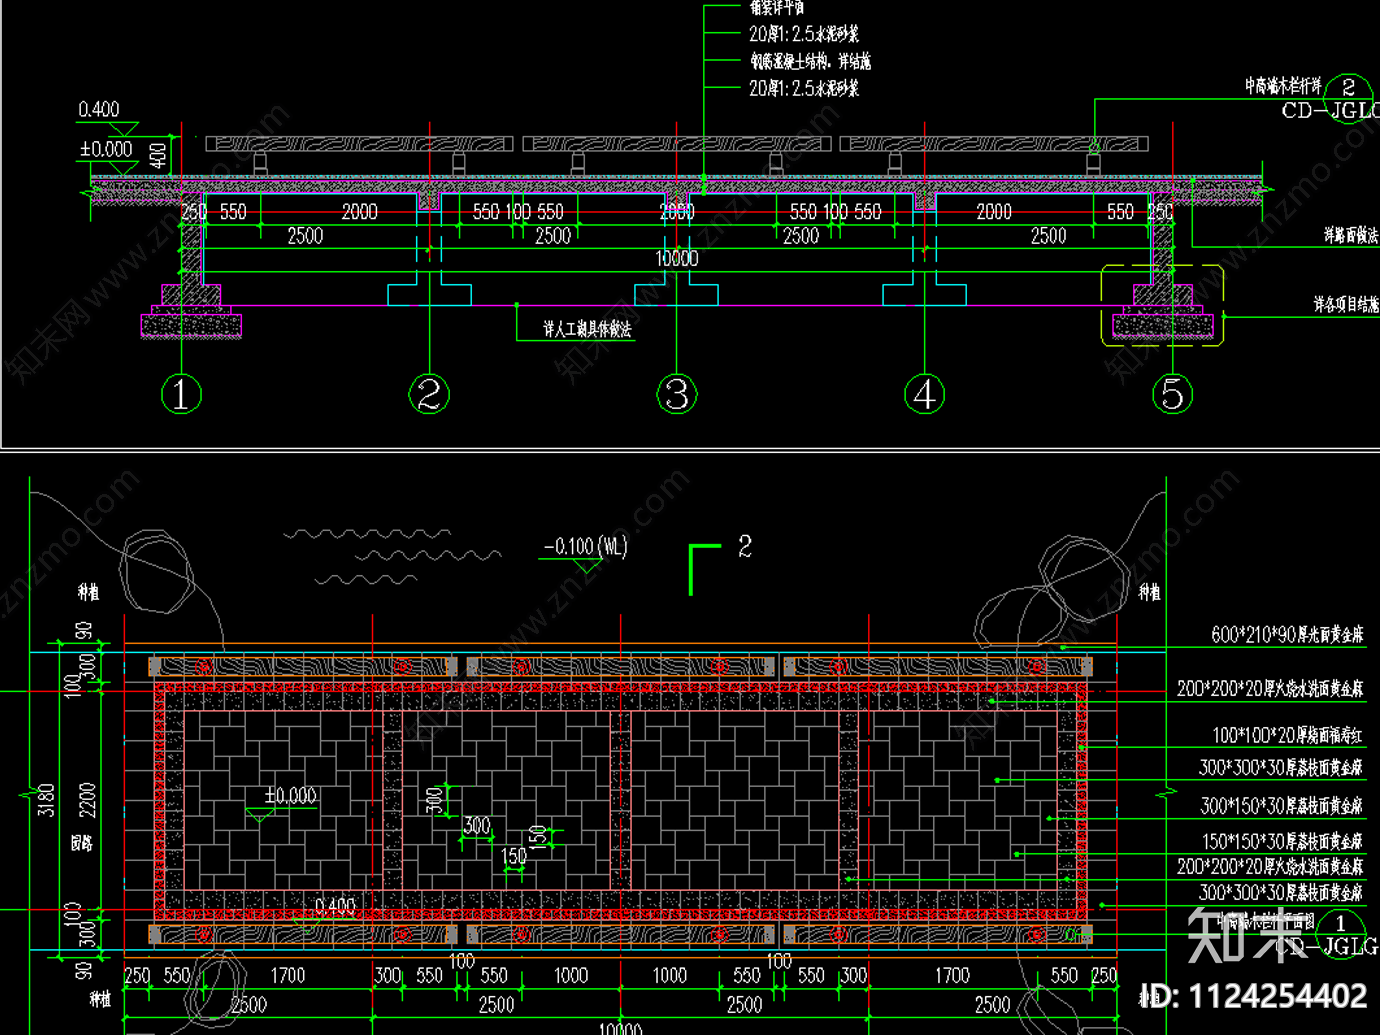Image resolution: width=1380 pixels, height=1035 pixels.
Task: Select grid axis bubble 2
Action: click(x=429, y=394)
